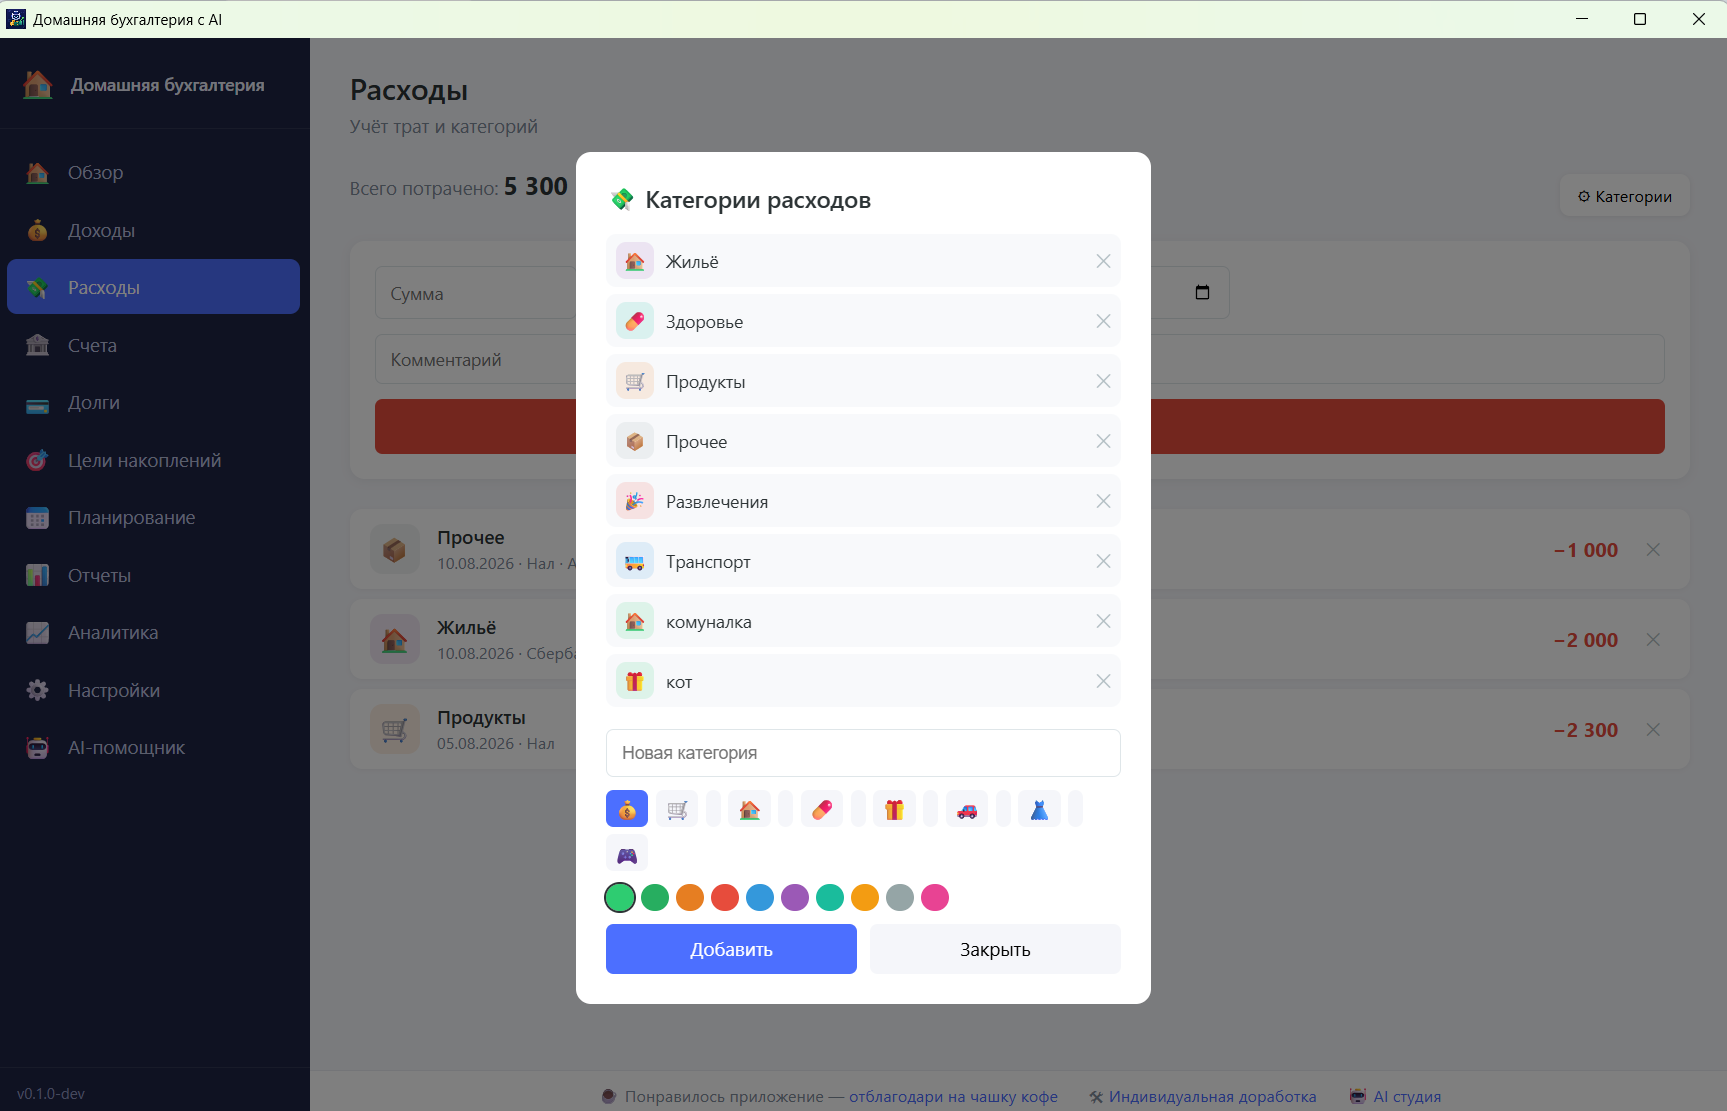Select Расходы in the sidebar

coord(153,287)
